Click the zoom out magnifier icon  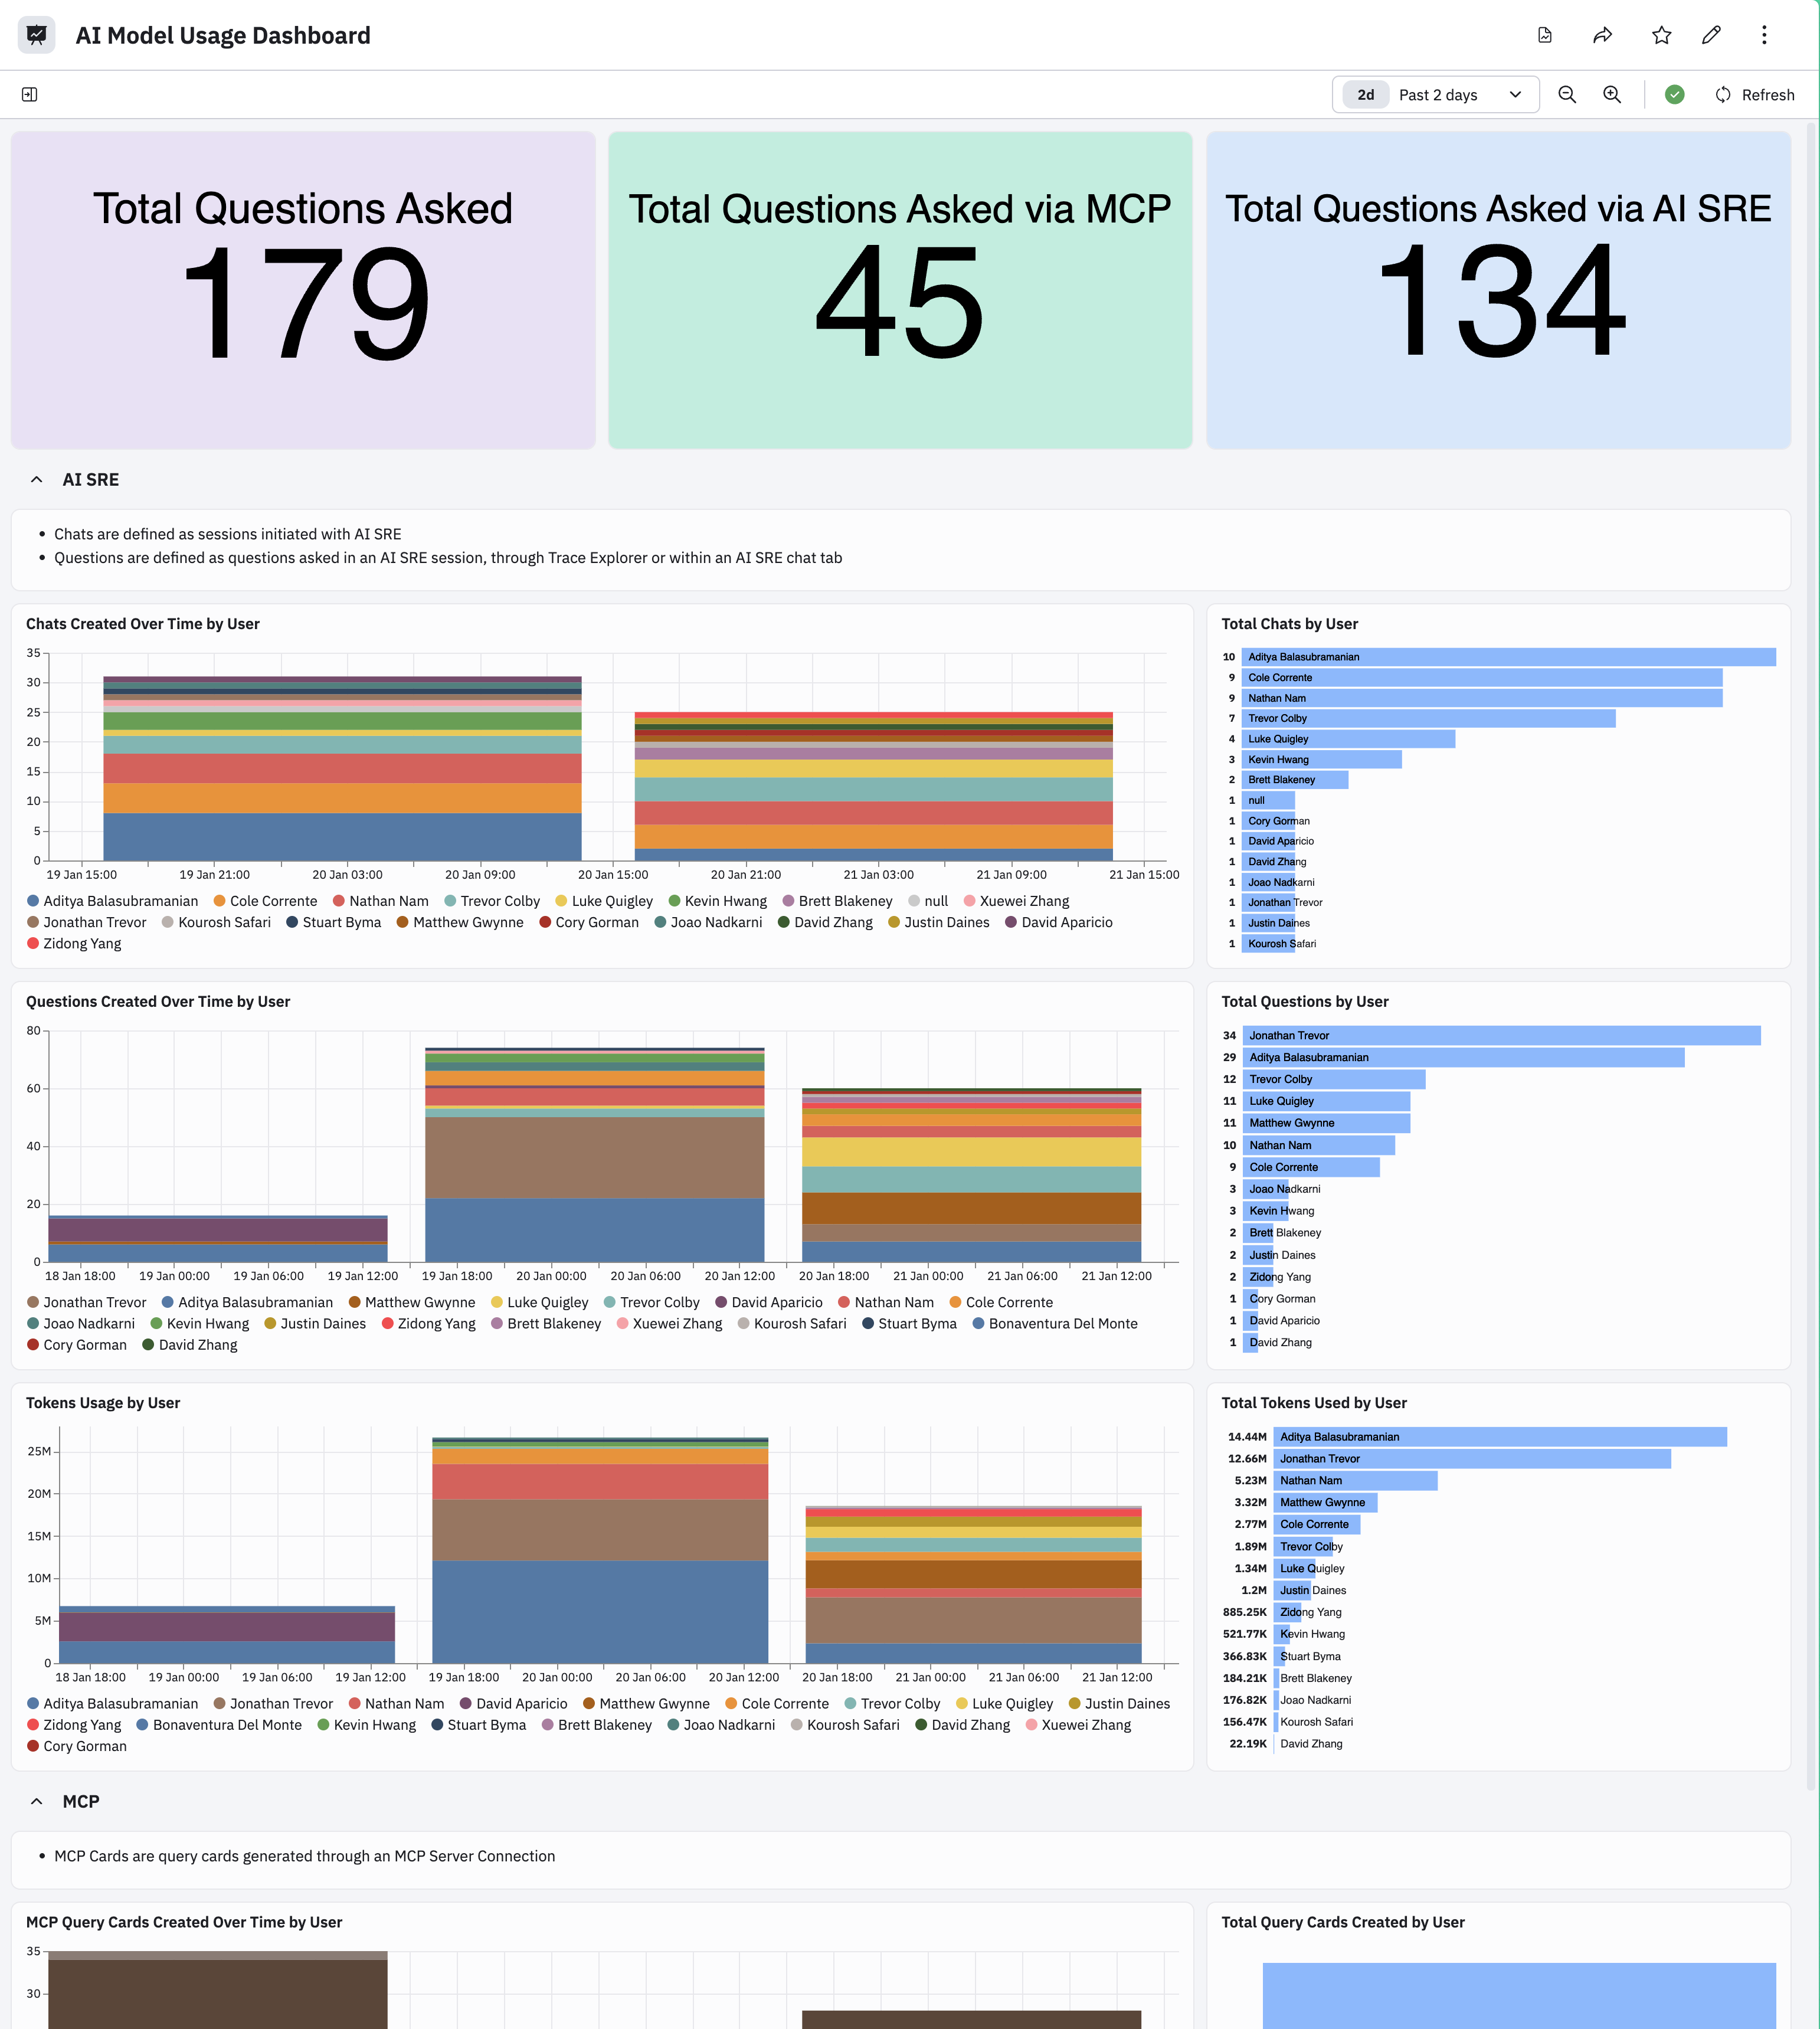click(x=1567, y=94)
